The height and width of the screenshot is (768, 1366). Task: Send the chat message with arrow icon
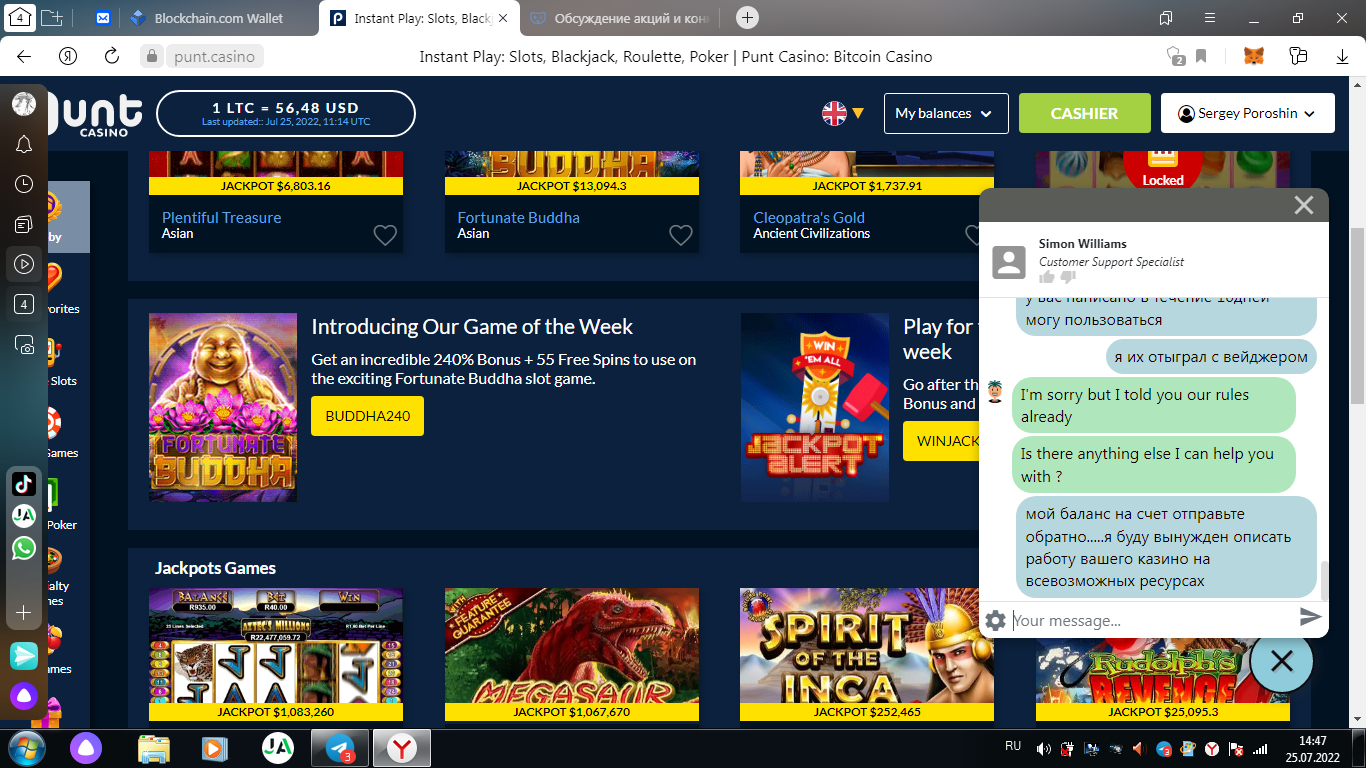point(1310,617)
